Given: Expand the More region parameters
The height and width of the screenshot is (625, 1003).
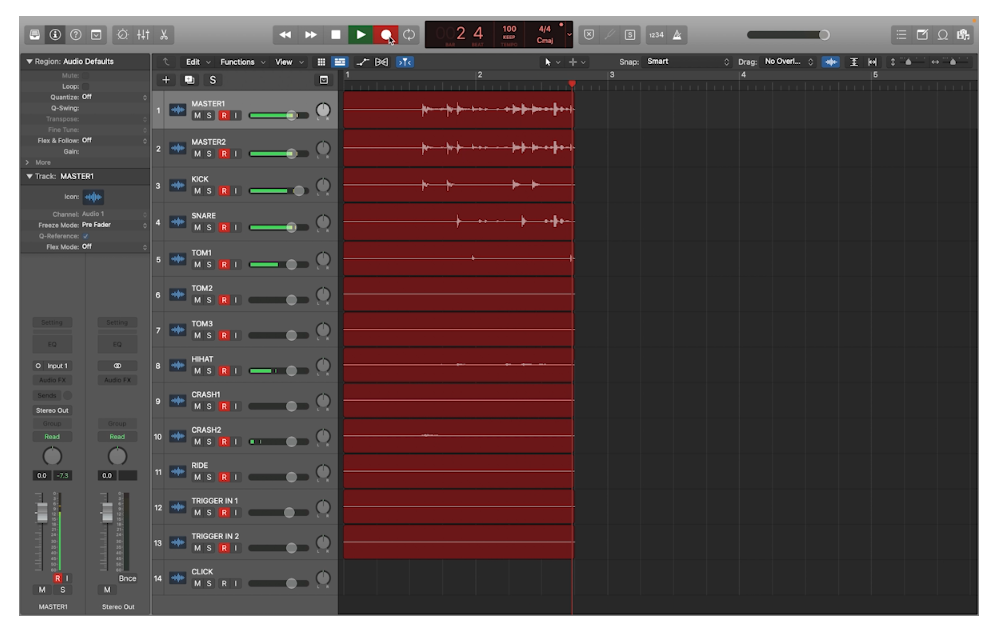Looking at the screenshot, I should pyautogui.click(x=27, y=162).
